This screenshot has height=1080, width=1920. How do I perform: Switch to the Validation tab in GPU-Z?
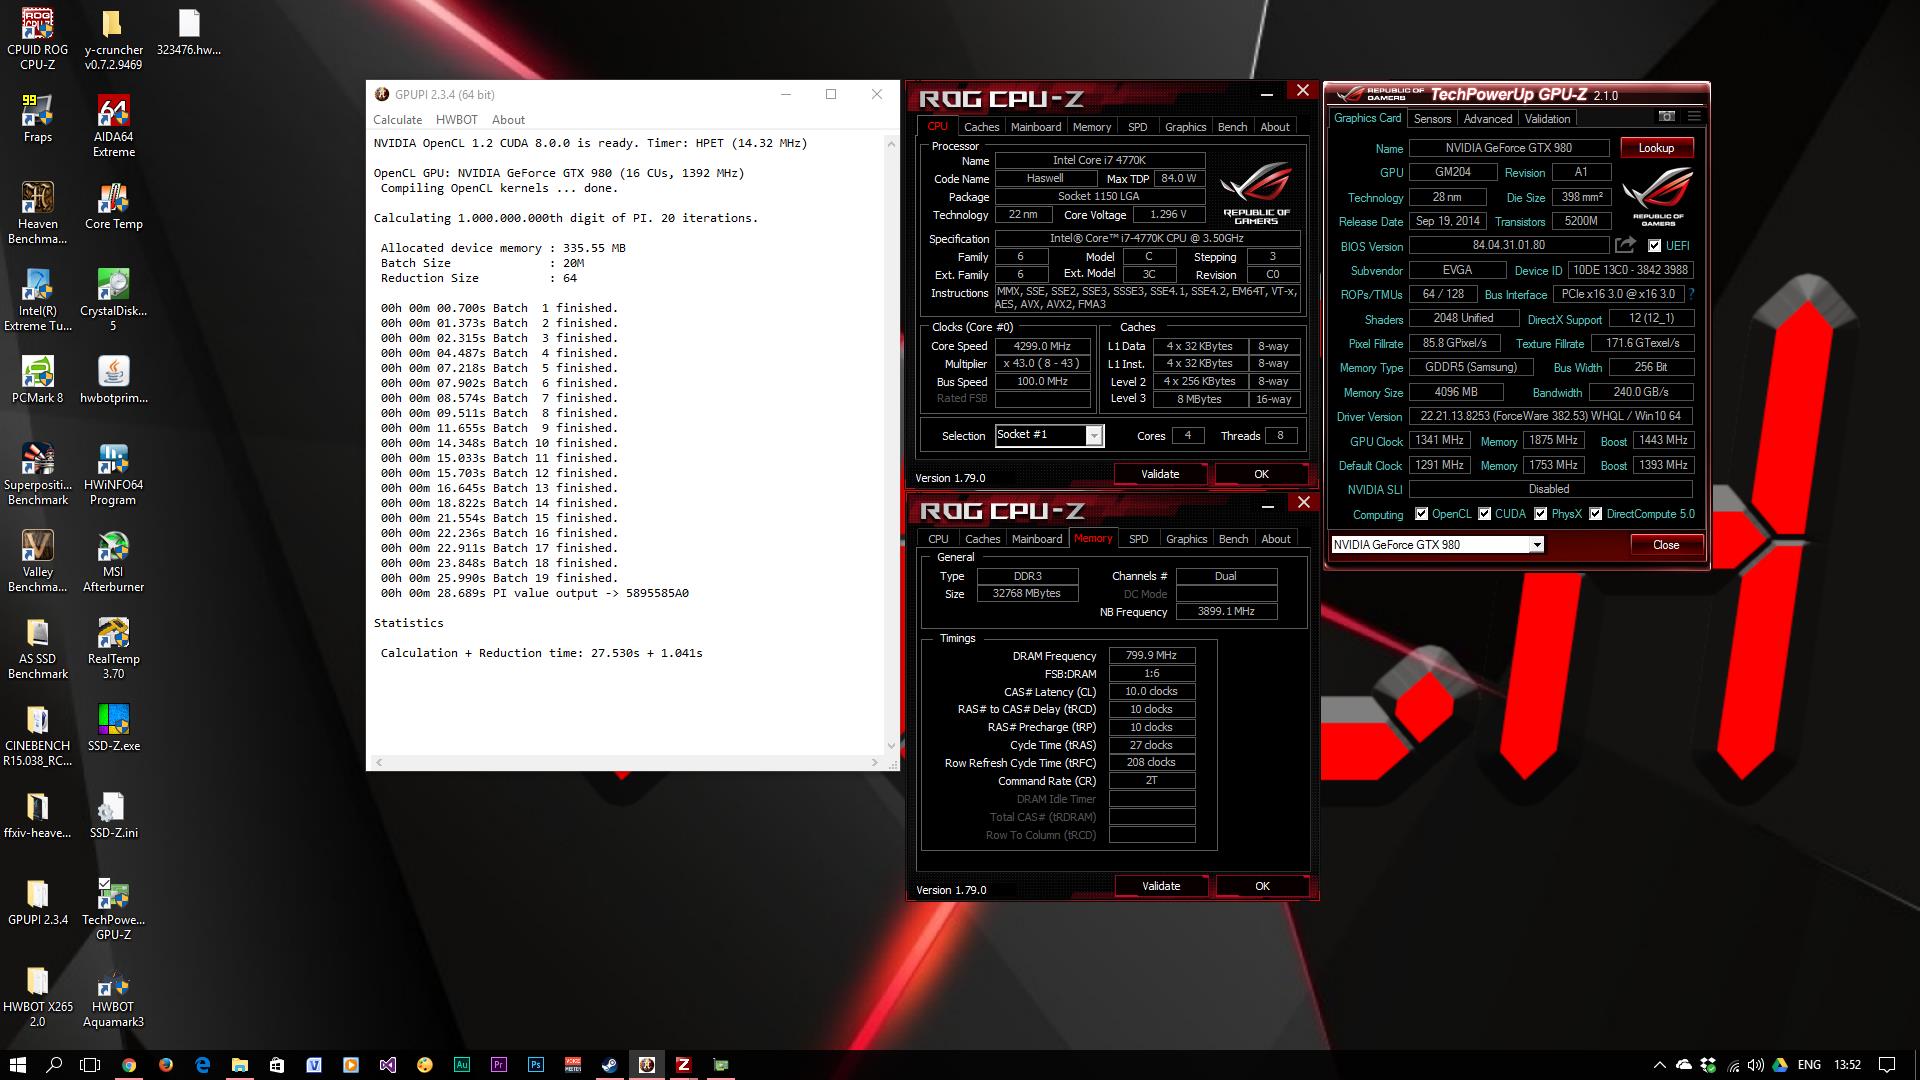click(x=1547, y=118)
